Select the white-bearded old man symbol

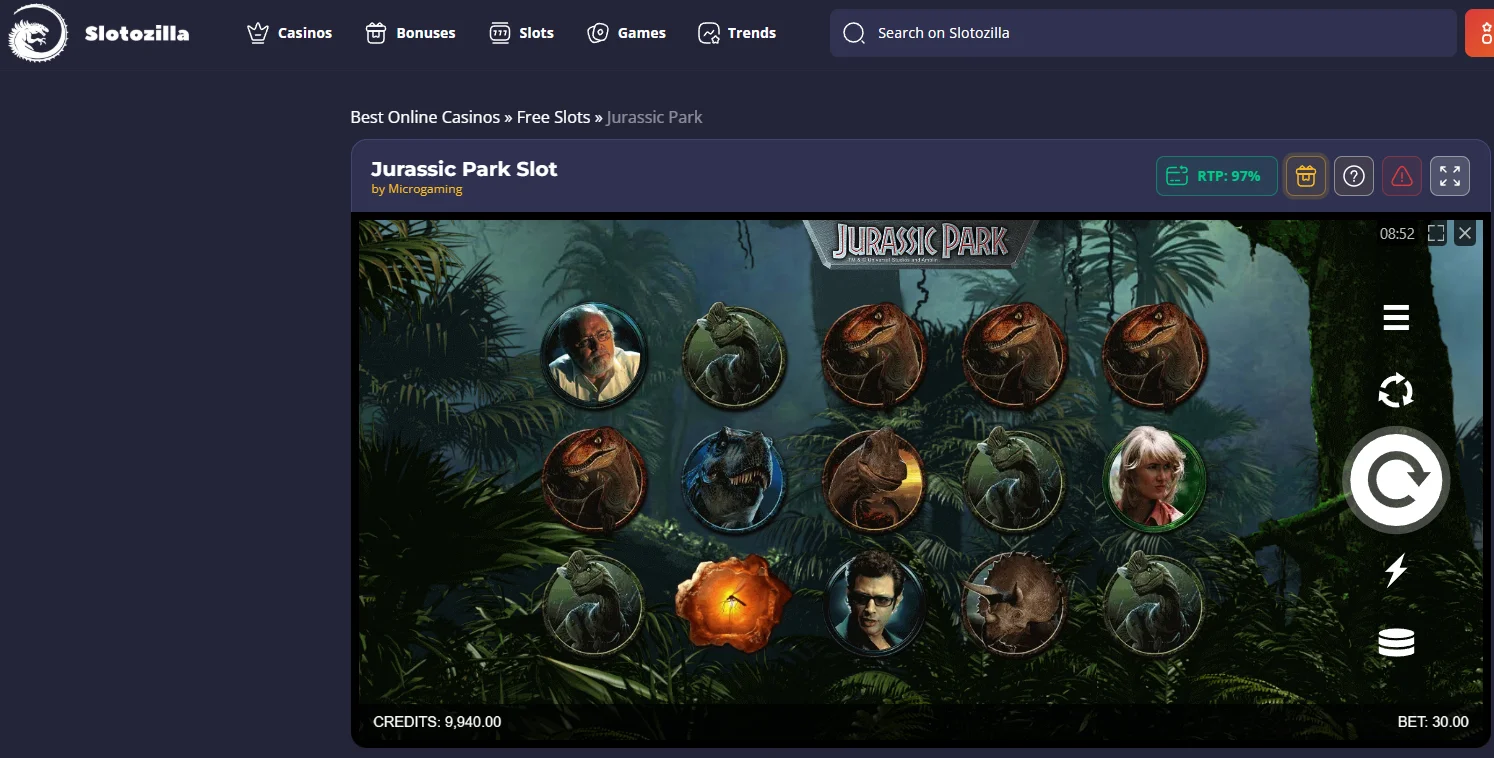[594, 355]
